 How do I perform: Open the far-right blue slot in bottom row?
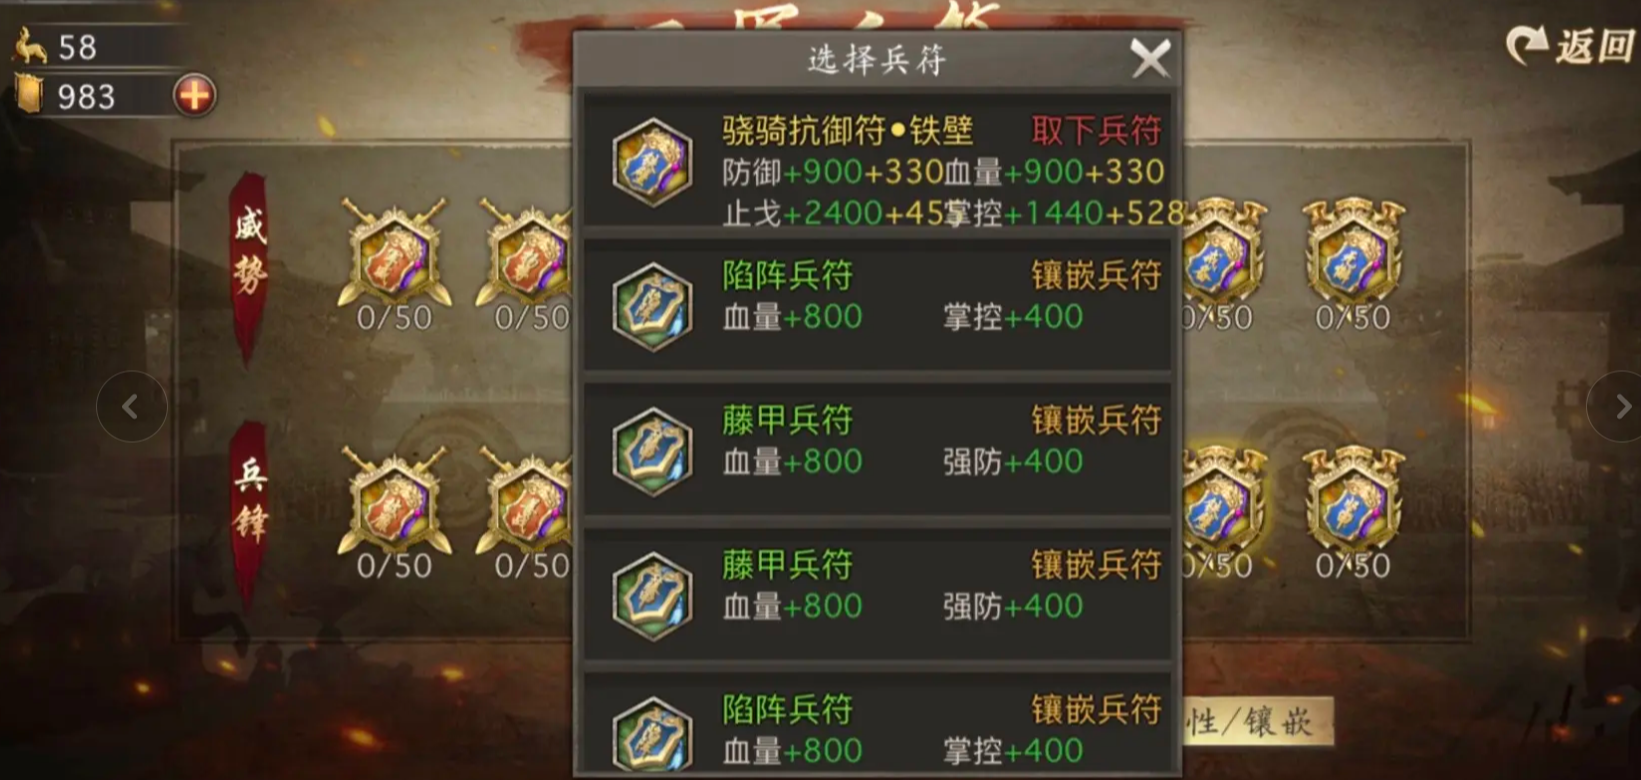pyautogui.click(x=1354, y=499)
